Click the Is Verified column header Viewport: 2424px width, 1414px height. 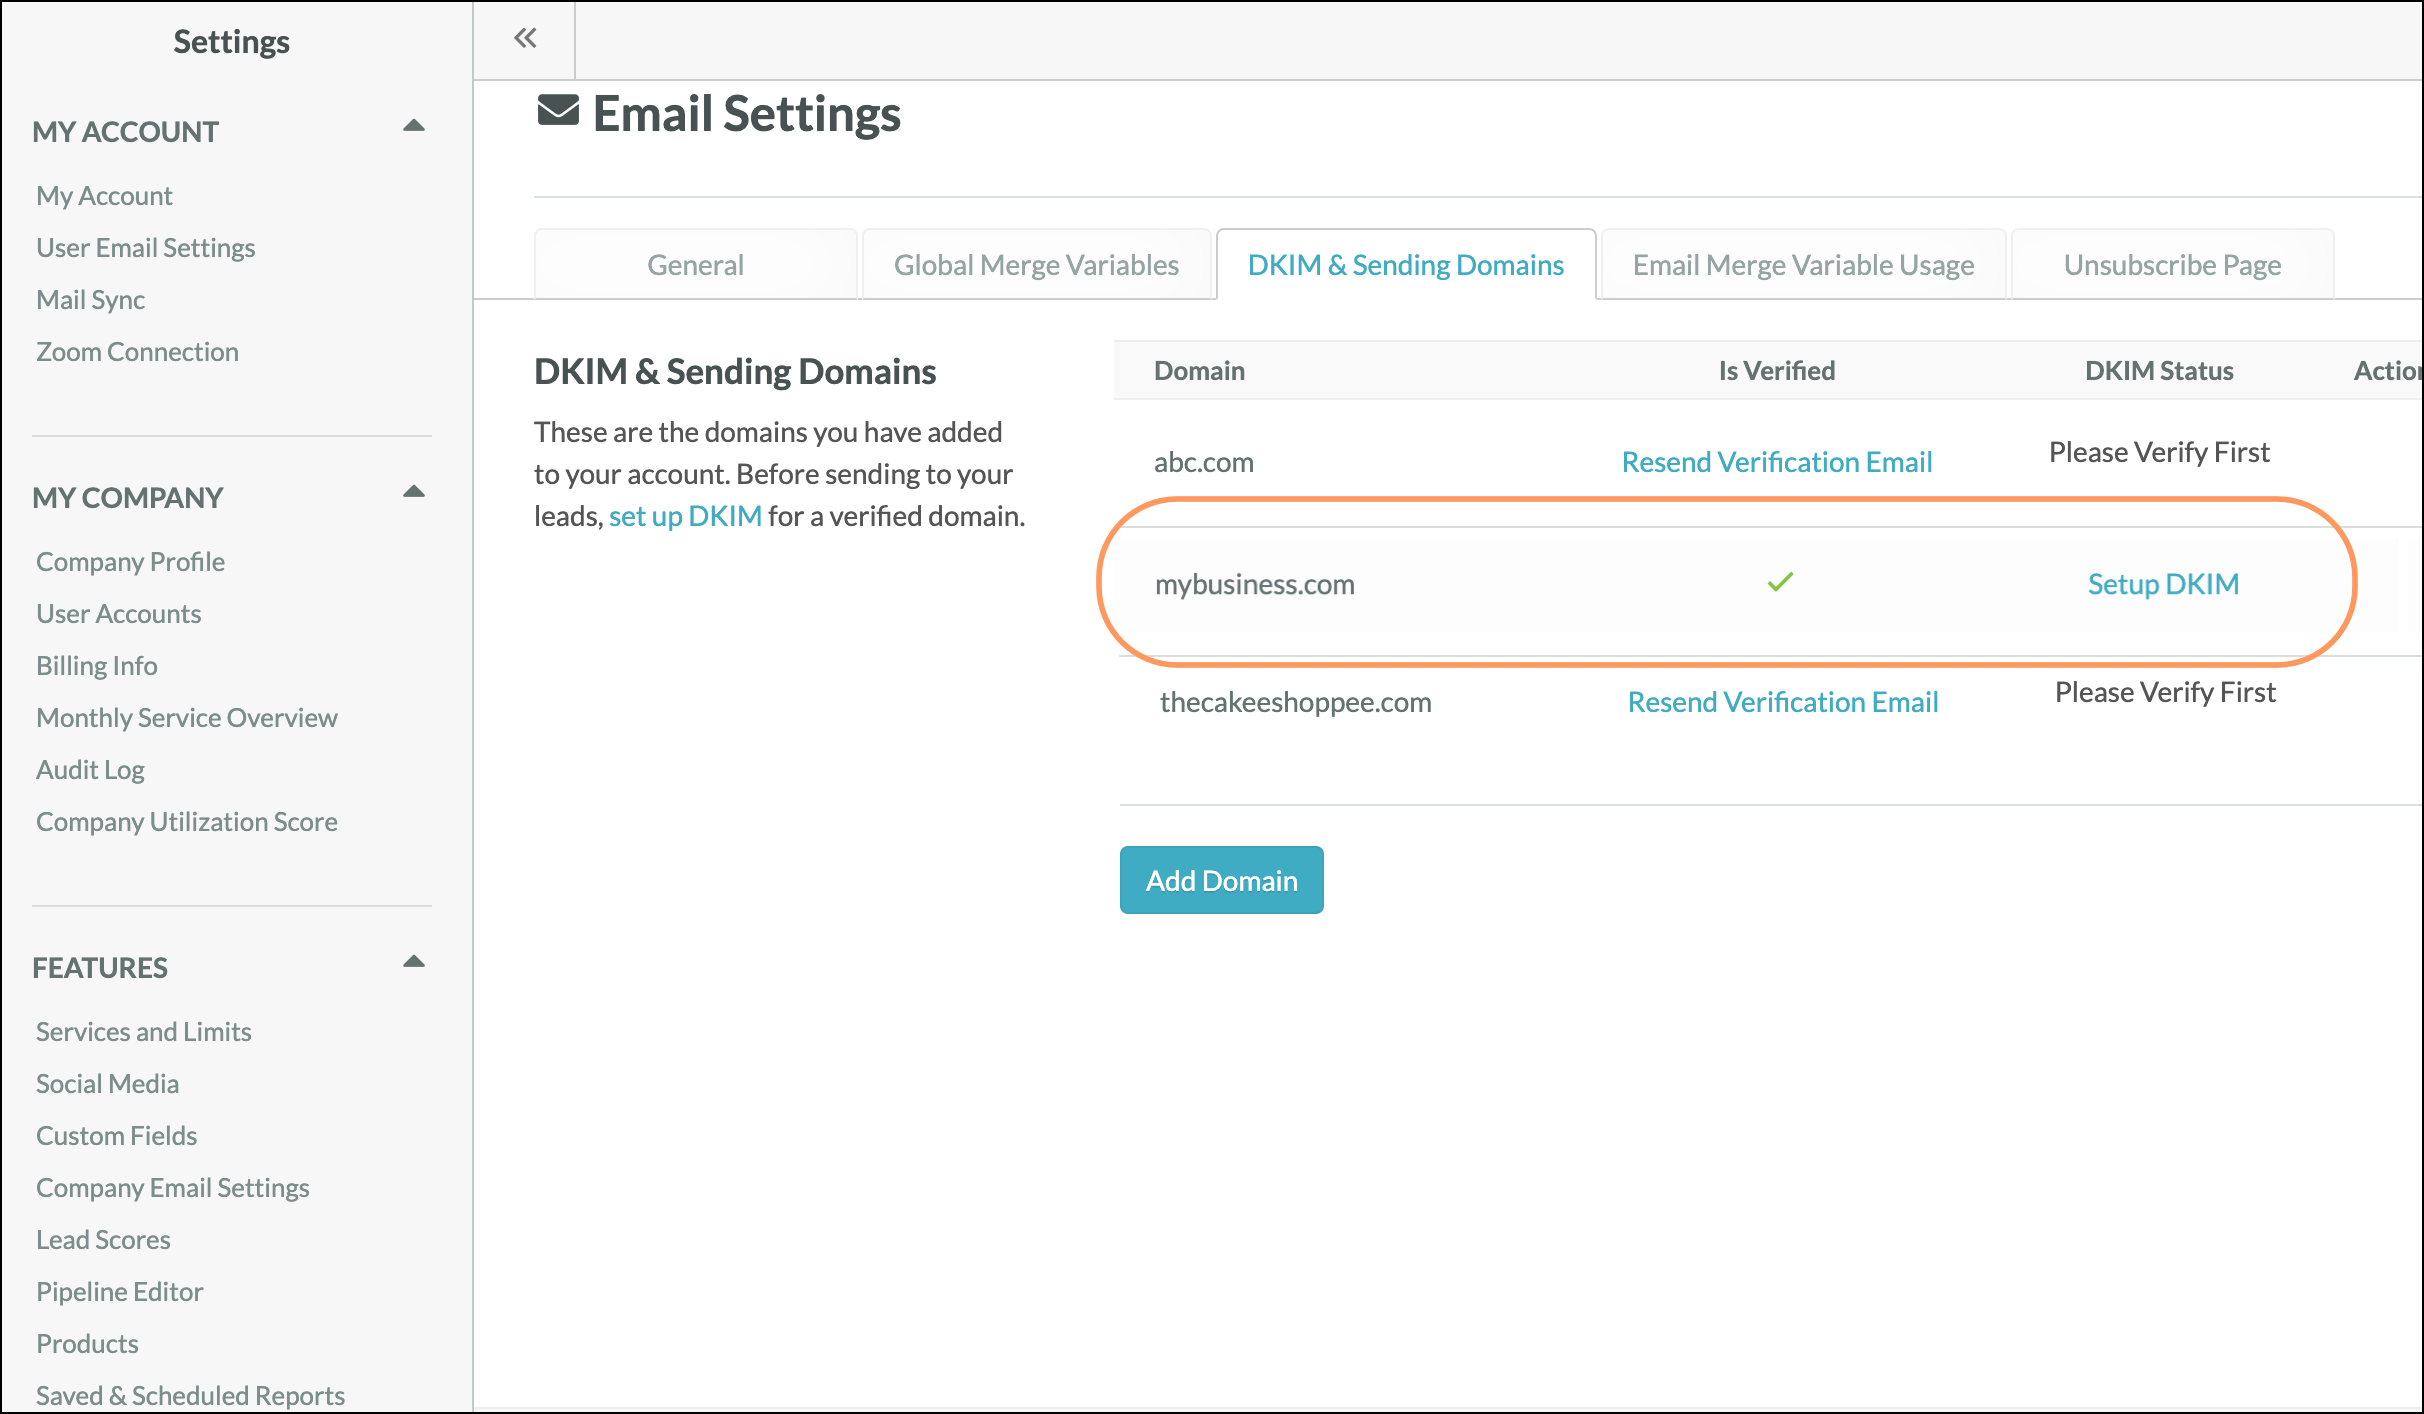(1777, 371)
